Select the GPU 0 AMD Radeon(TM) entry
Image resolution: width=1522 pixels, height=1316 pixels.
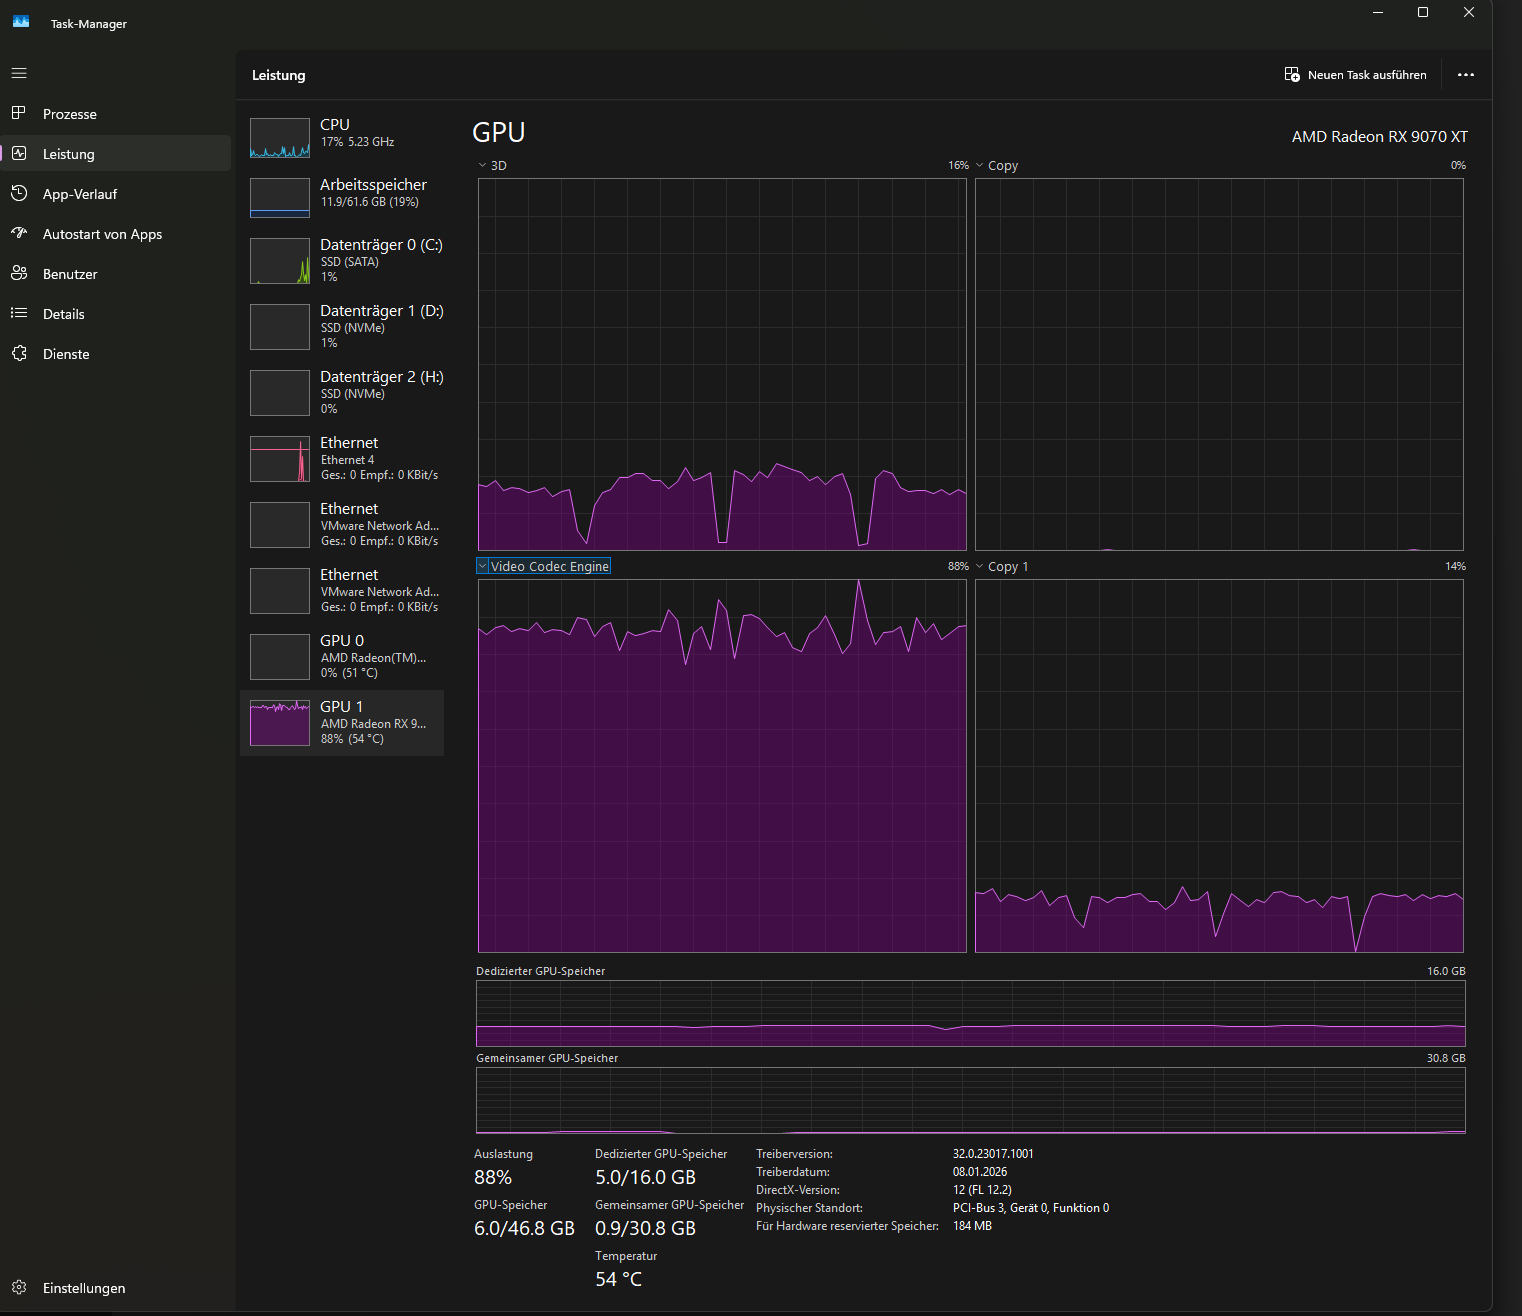click(342, 657)
